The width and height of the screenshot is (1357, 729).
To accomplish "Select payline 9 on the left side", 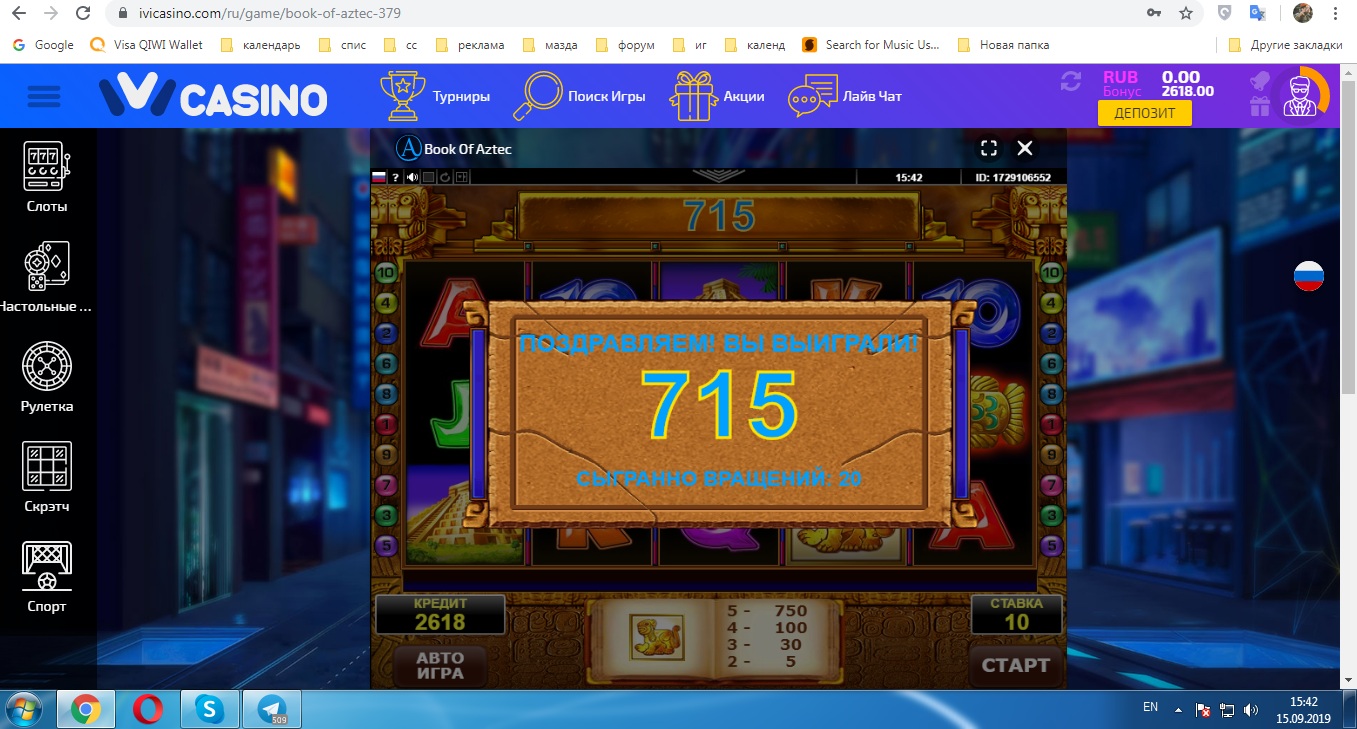I will [386, 455].
